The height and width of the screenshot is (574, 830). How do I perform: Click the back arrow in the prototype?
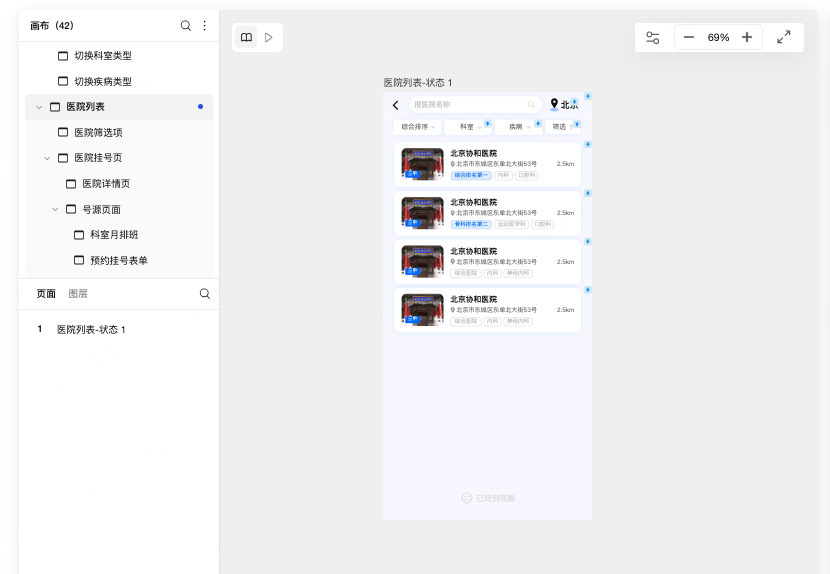[x=395, y=105]
